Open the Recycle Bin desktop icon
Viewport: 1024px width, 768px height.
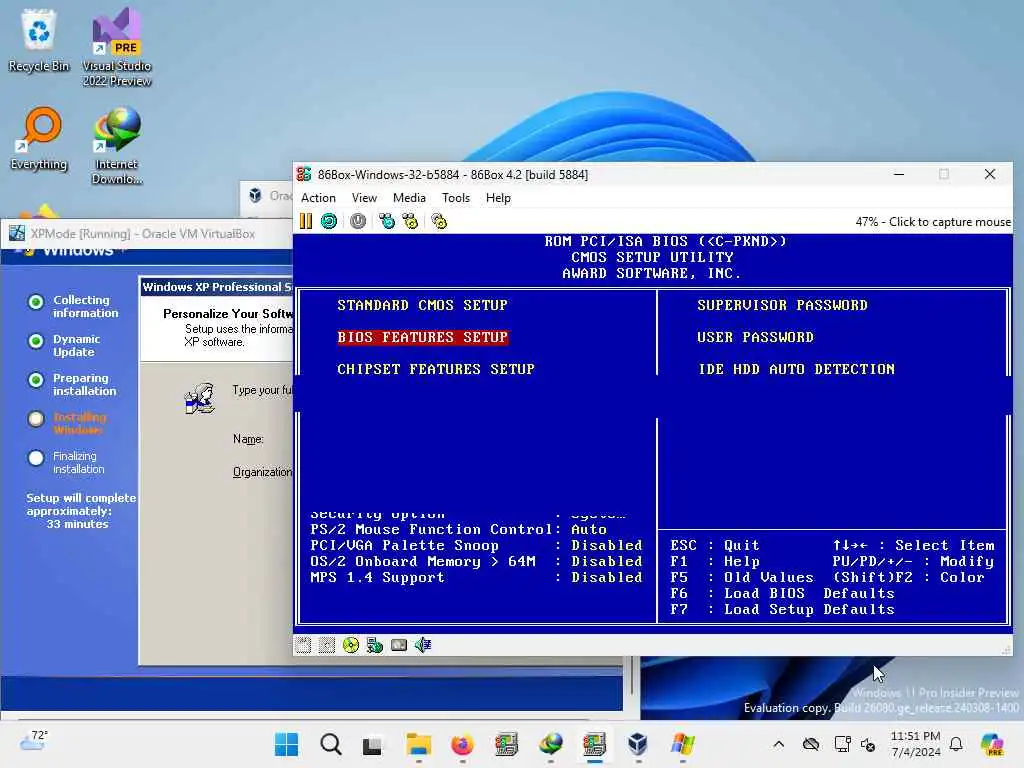click(39, 40)
